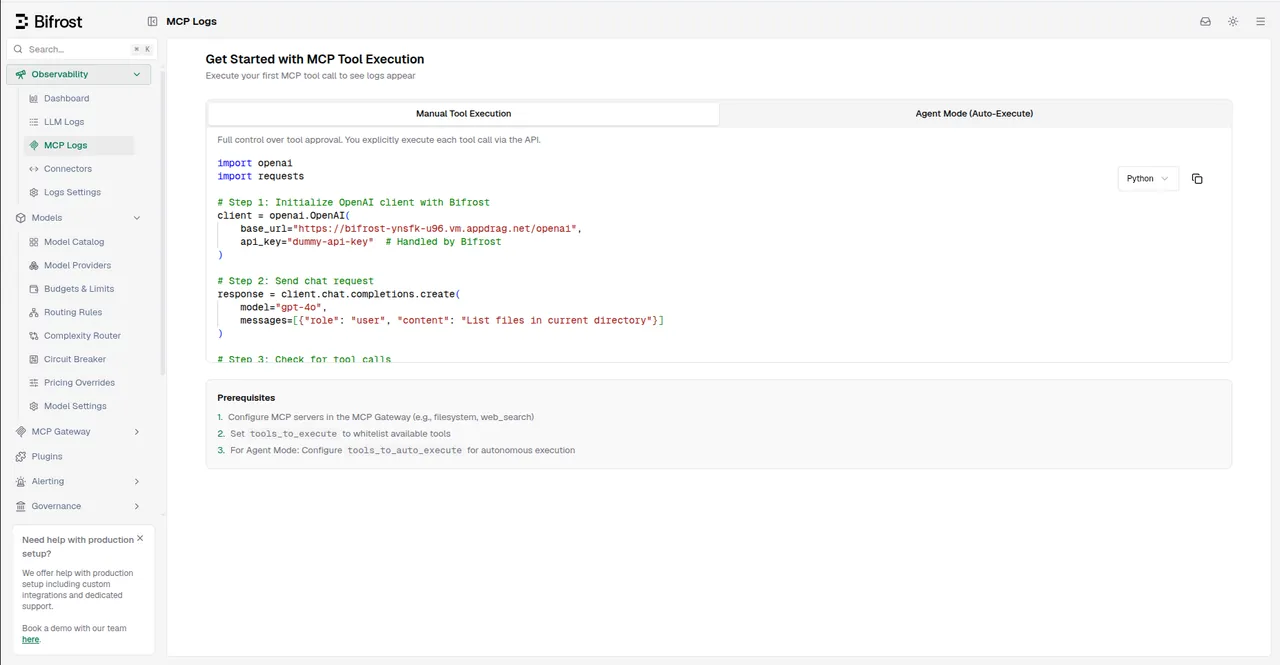Click the base_url string in code
The height and width of the screenshot is (665, 1280).
pyautogui.click(x=435, y=229)
